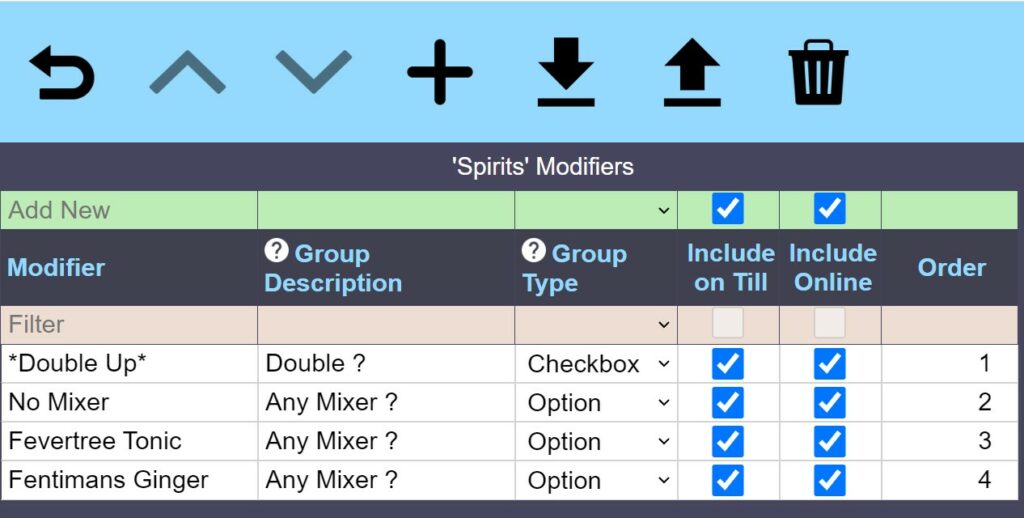Sort by the Modifier column header
The image size is (1024, 518).
(x=57, y=267)
